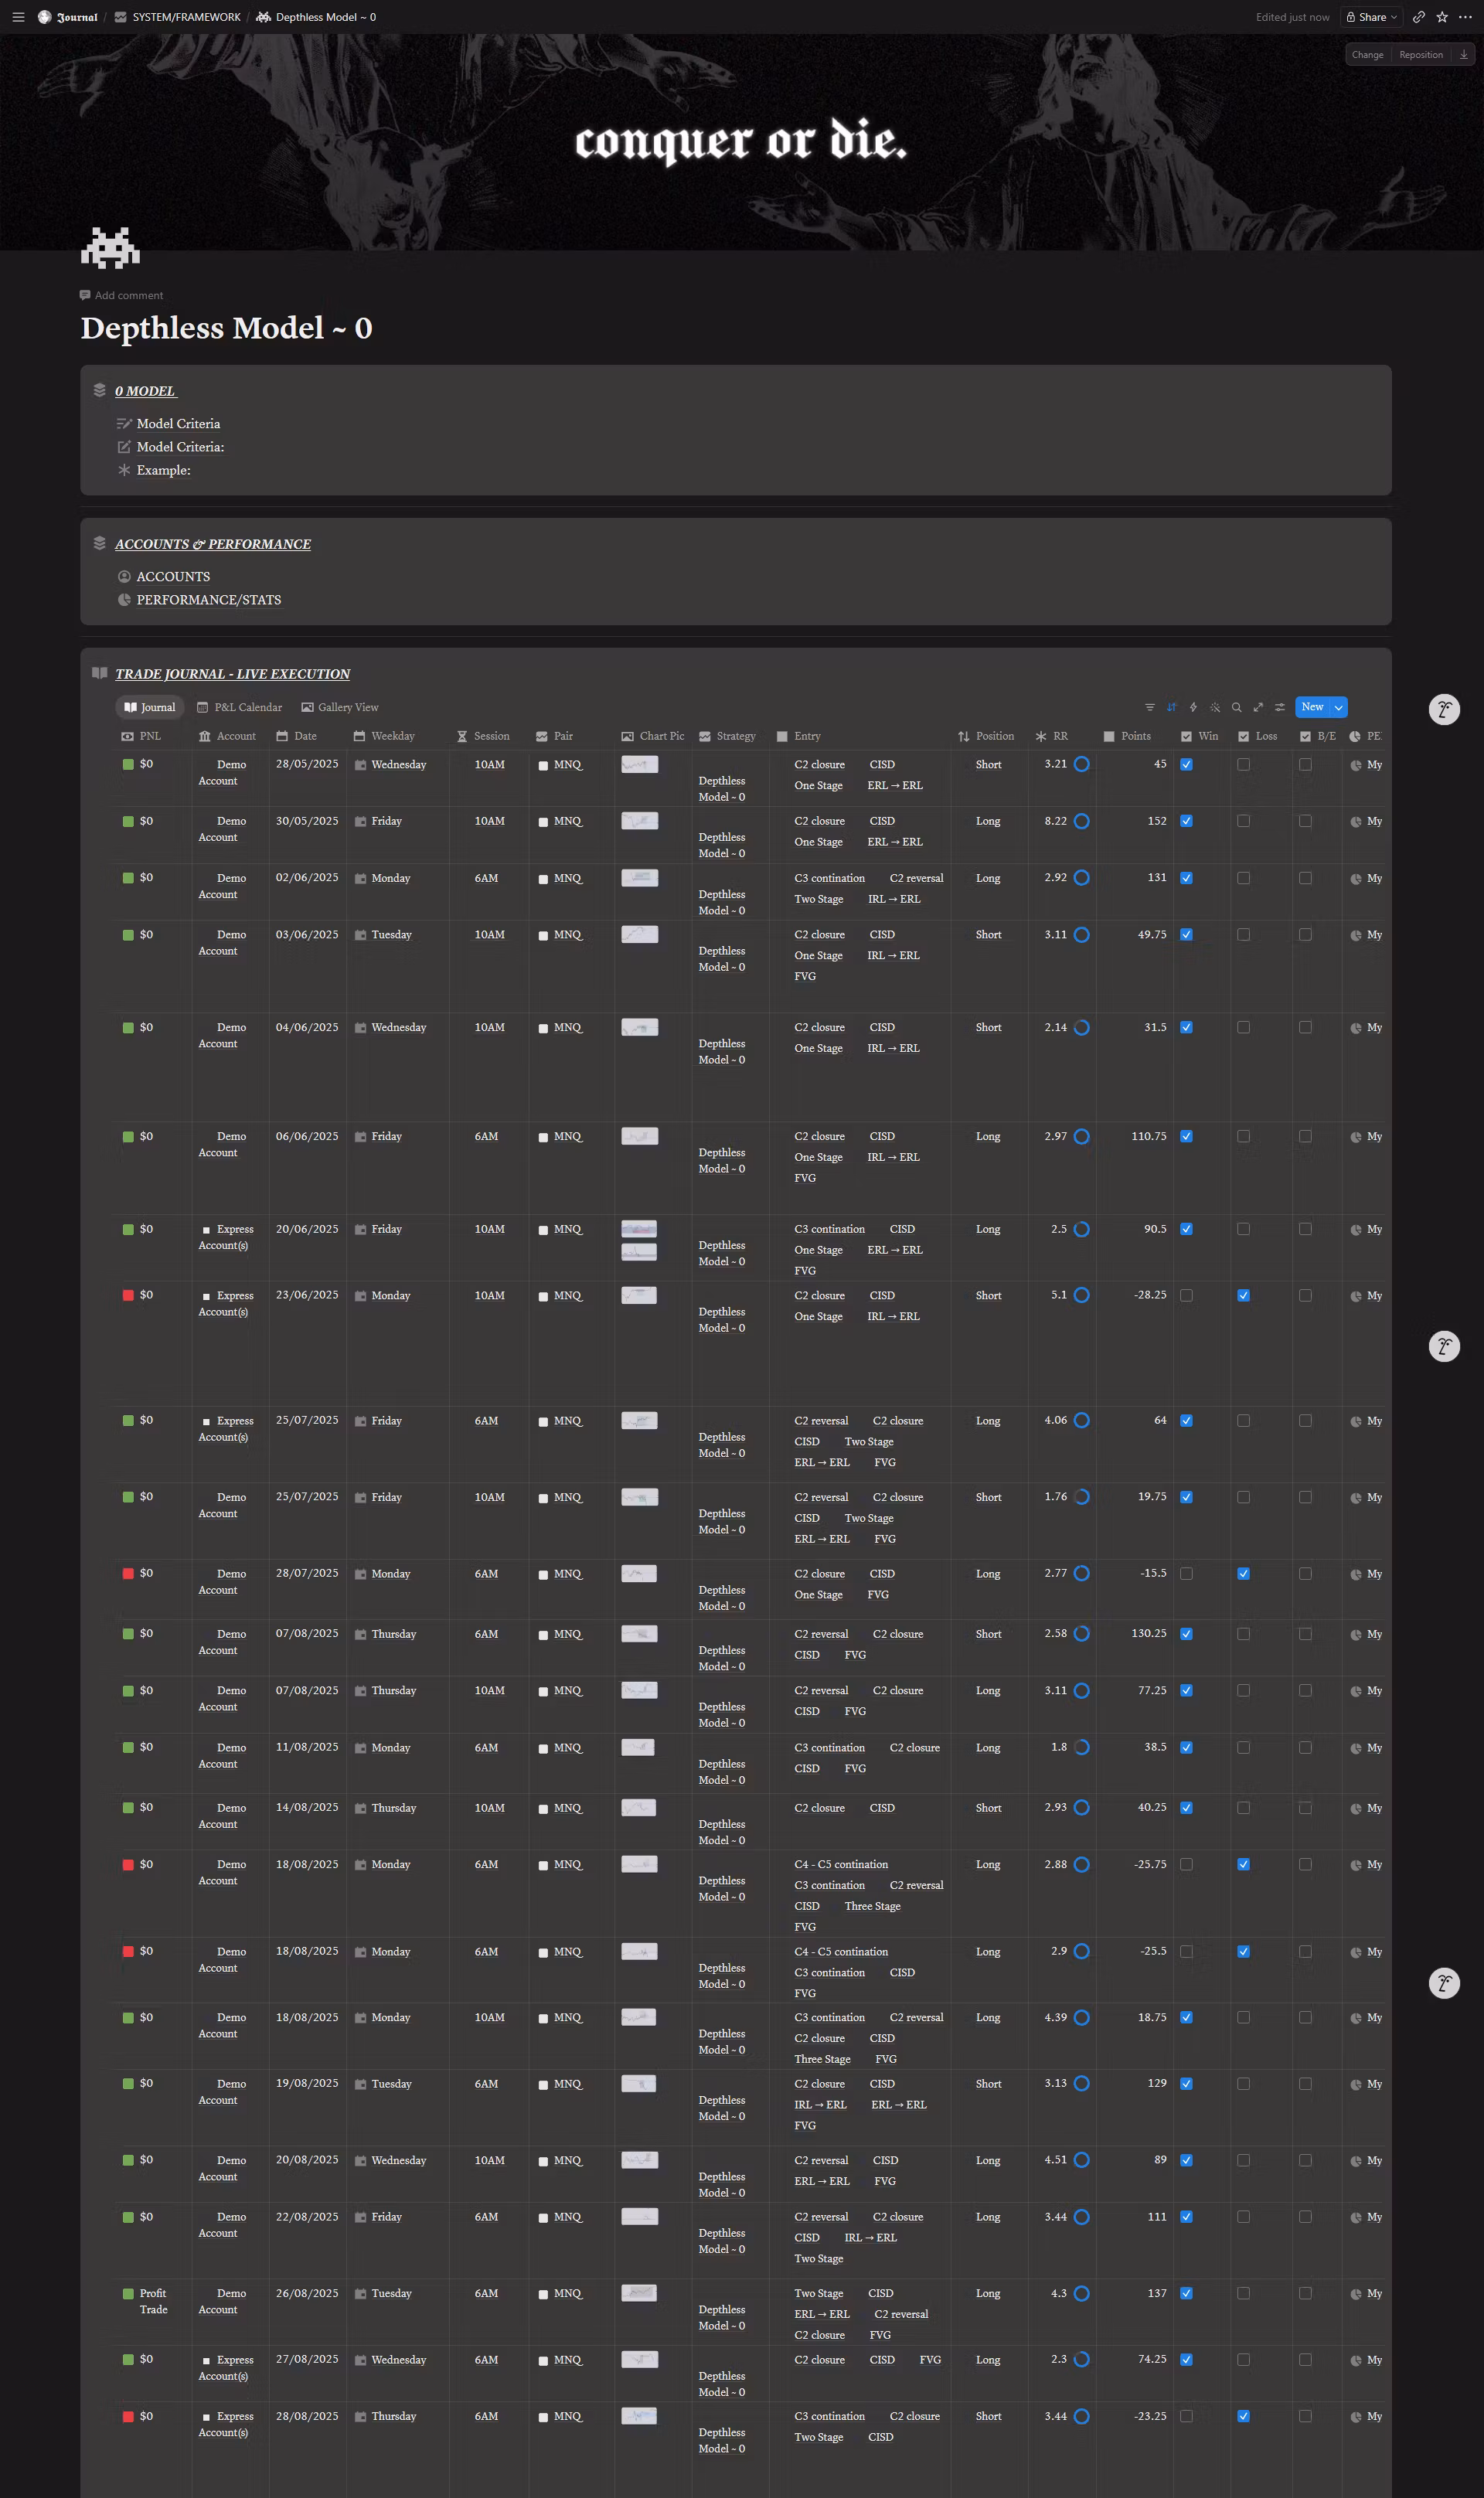
Task: Open database in full page view
Action: (1258, 707)
